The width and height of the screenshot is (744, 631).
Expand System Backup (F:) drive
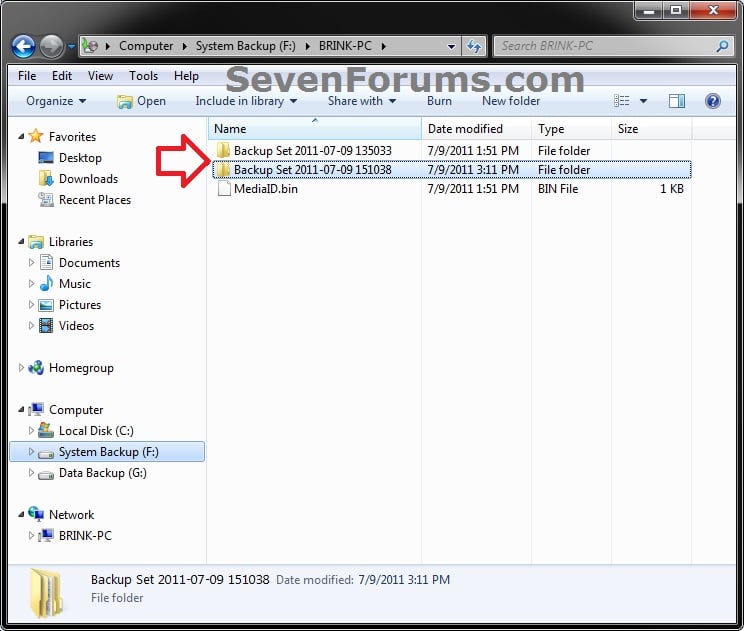[31, 452]
